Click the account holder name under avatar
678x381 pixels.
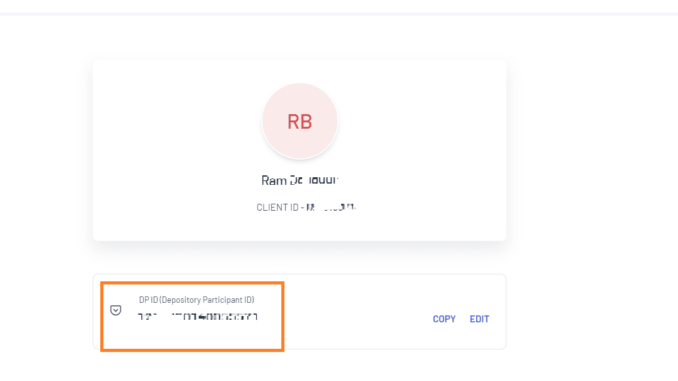(x=299, y=180)
